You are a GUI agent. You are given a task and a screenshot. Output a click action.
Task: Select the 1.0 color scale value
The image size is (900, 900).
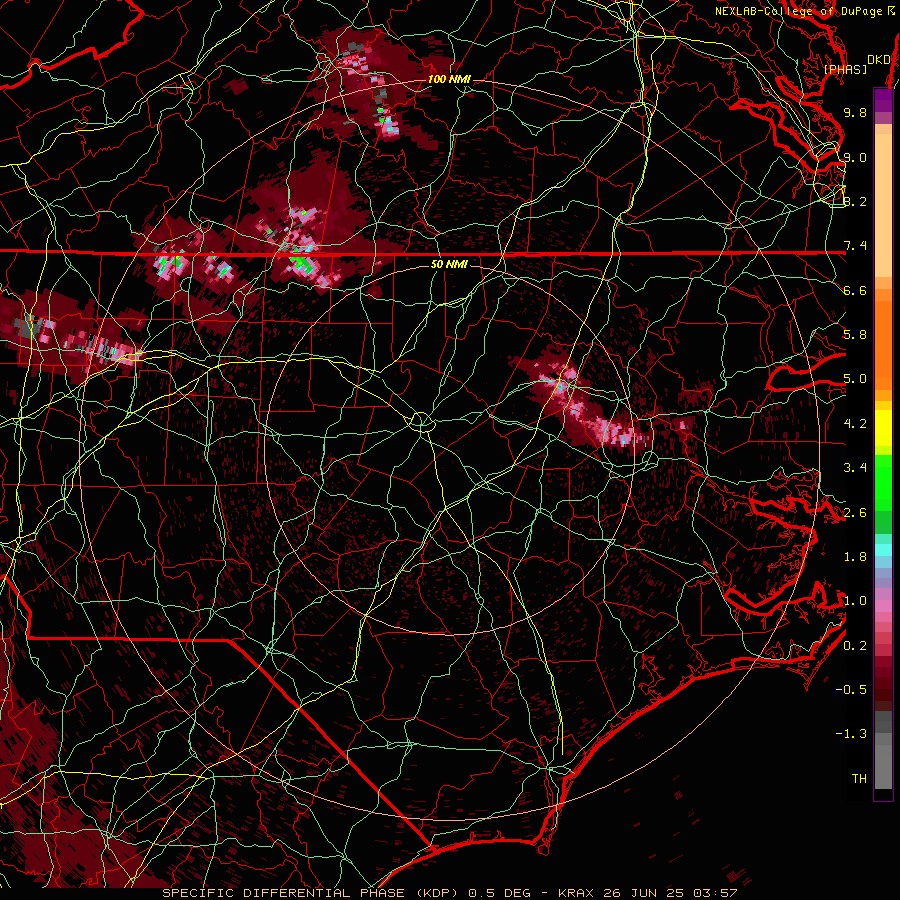855,601
